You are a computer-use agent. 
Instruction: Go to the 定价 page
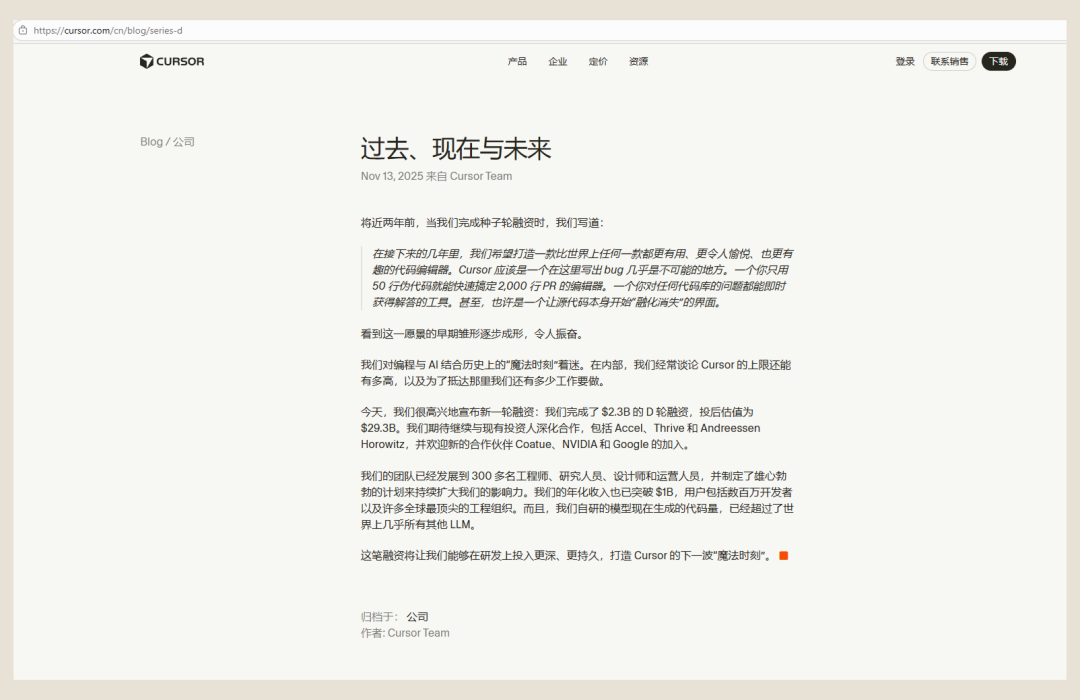coord(598,62)
